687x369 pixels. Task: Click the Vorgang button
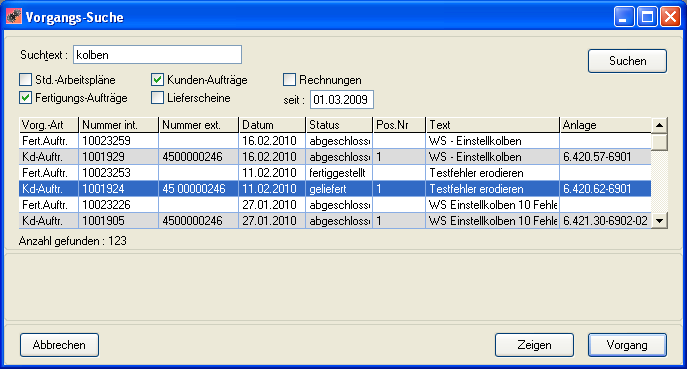click(x=627, y=345)
